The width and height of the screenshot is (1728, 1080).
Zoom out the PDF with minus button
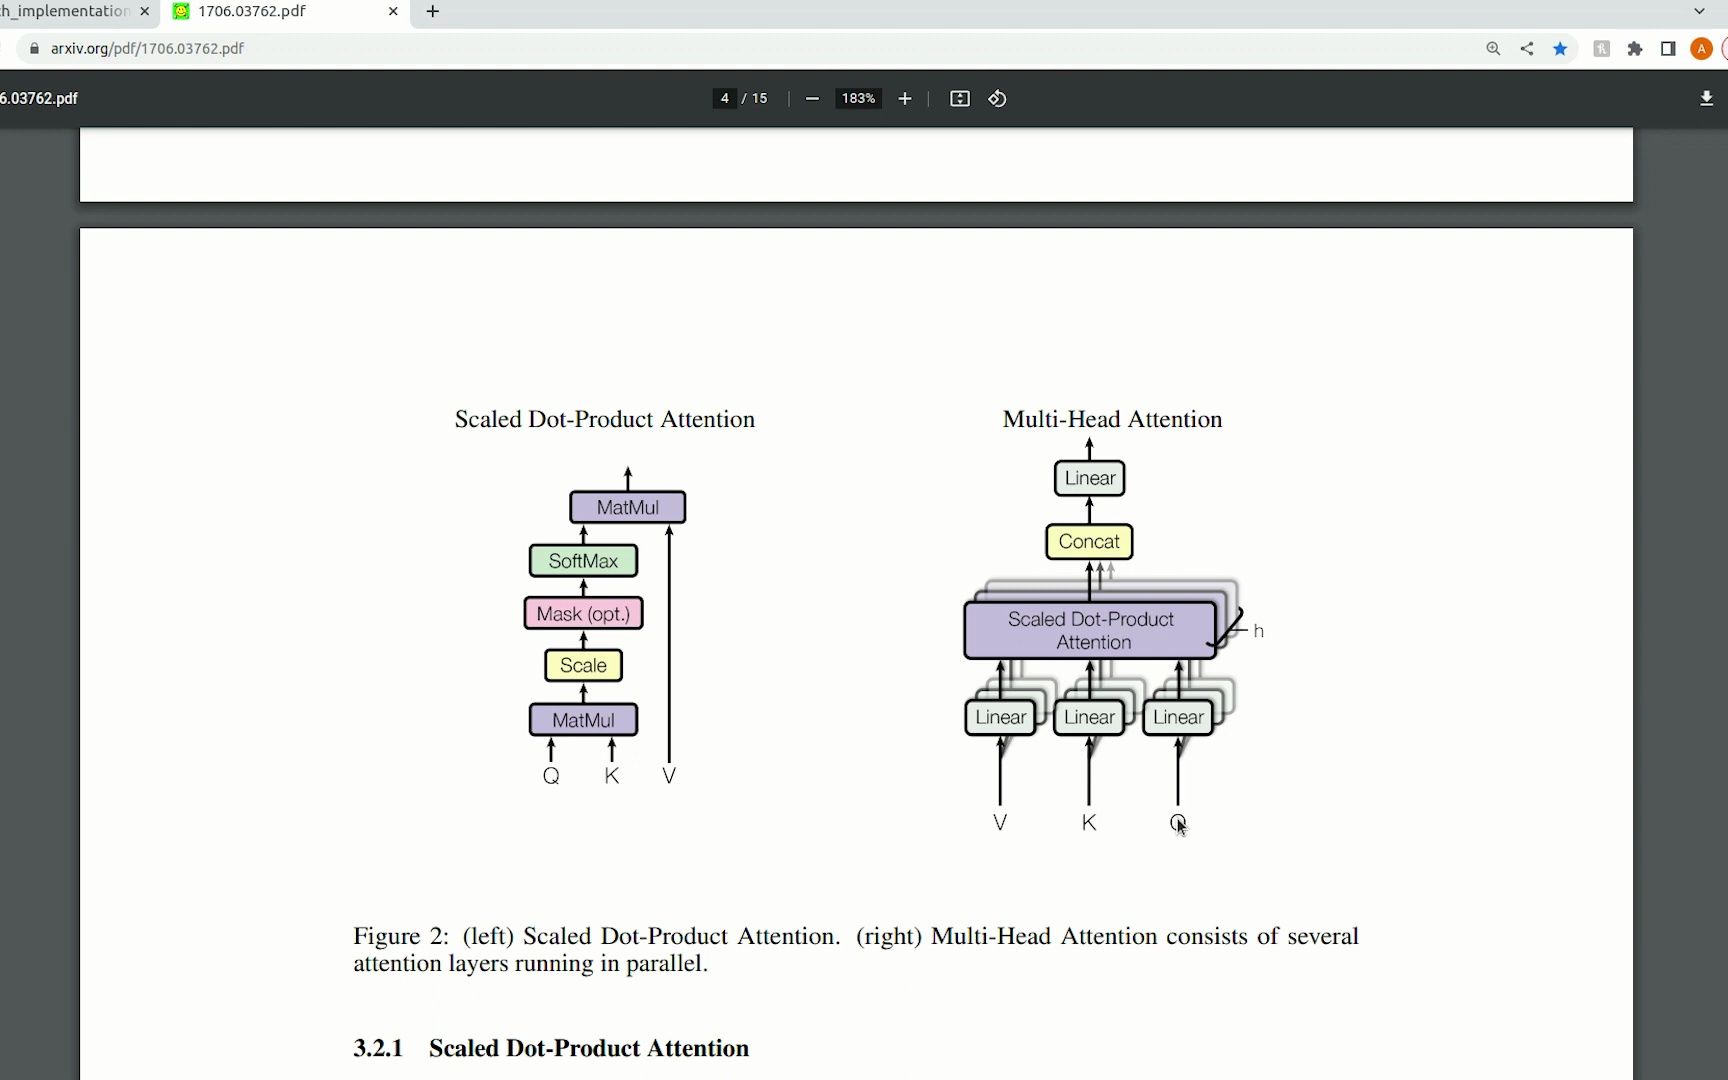[812, 98]
